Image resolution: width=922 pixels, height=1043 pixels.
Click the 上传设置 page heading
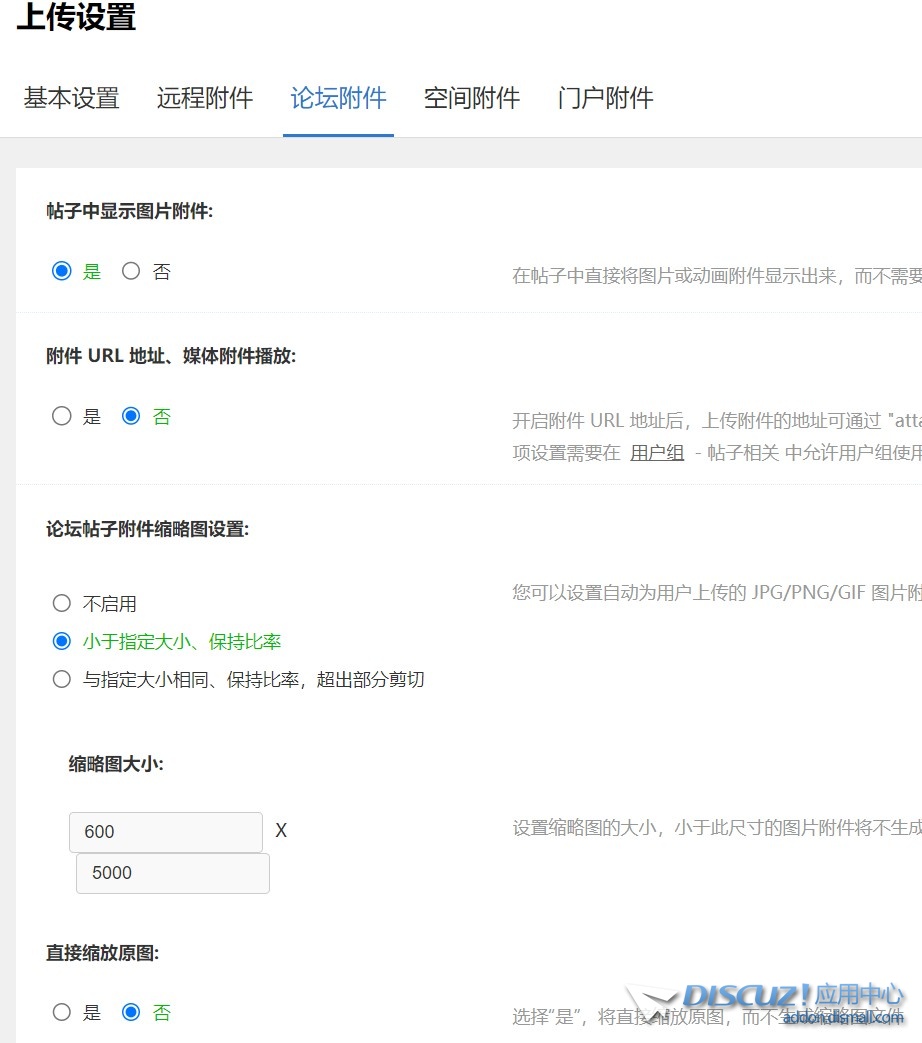76,17
